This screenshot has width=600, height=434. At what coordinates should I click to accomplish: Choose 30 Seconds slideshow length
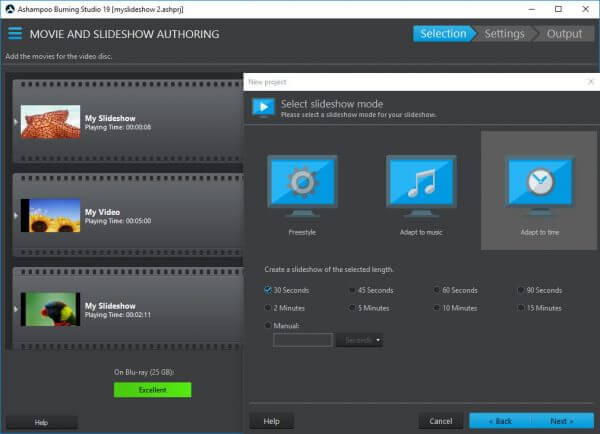pos(267,290)
